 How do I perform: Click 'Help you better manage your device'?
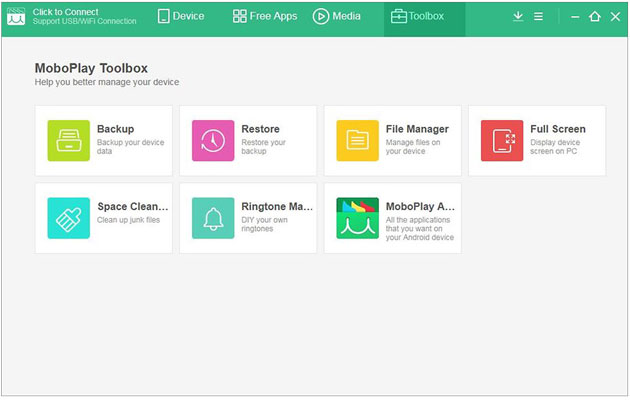[x=107, y=82]
